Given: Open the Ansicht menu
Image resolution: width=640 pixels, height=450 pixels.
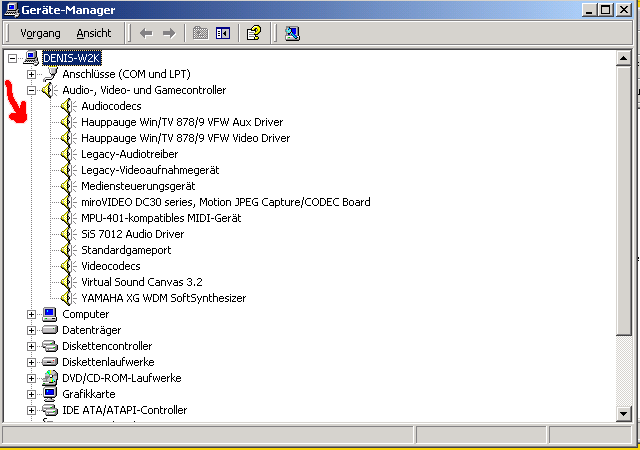Looking at the screenshot, I should [x=94, y=33].
